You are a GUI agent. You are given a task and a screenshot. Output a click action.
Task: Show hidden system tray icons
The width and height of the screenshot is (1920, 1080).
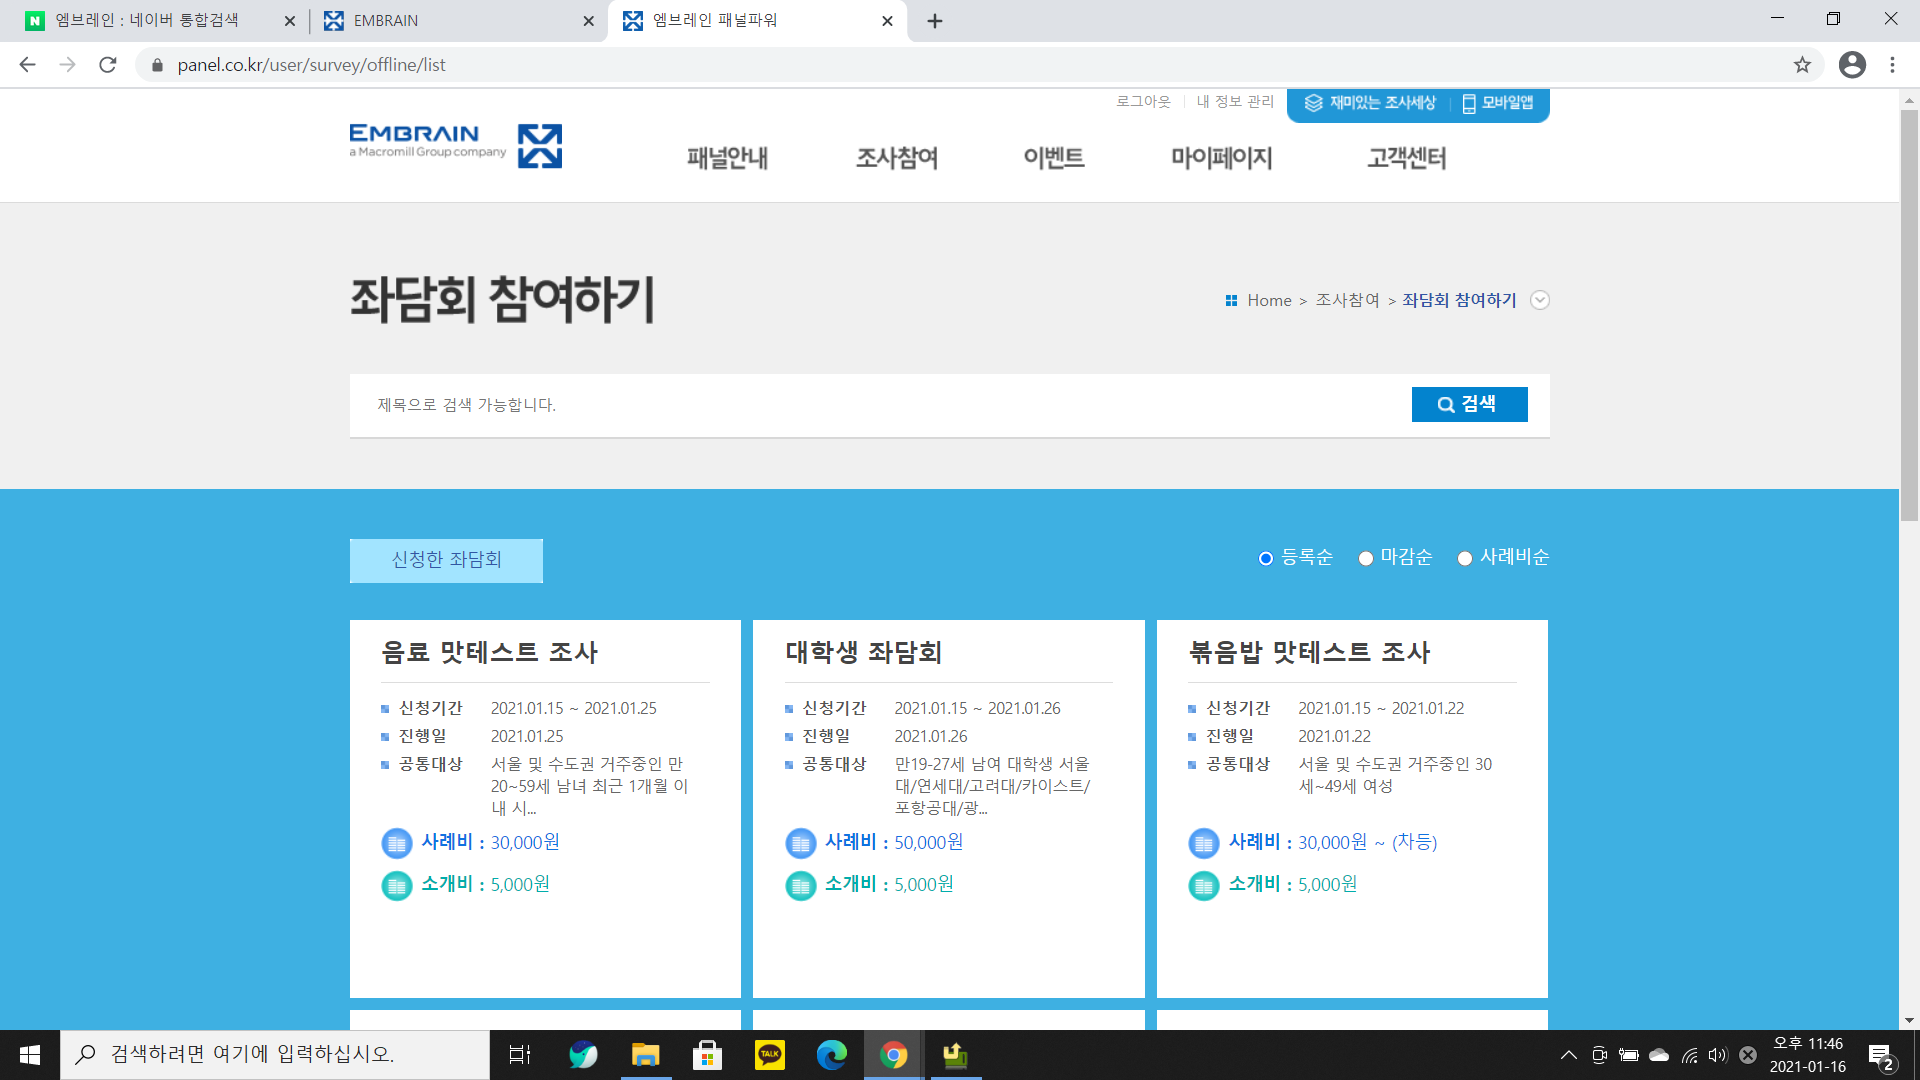pyautogui.click(x=1568, y=1055)
